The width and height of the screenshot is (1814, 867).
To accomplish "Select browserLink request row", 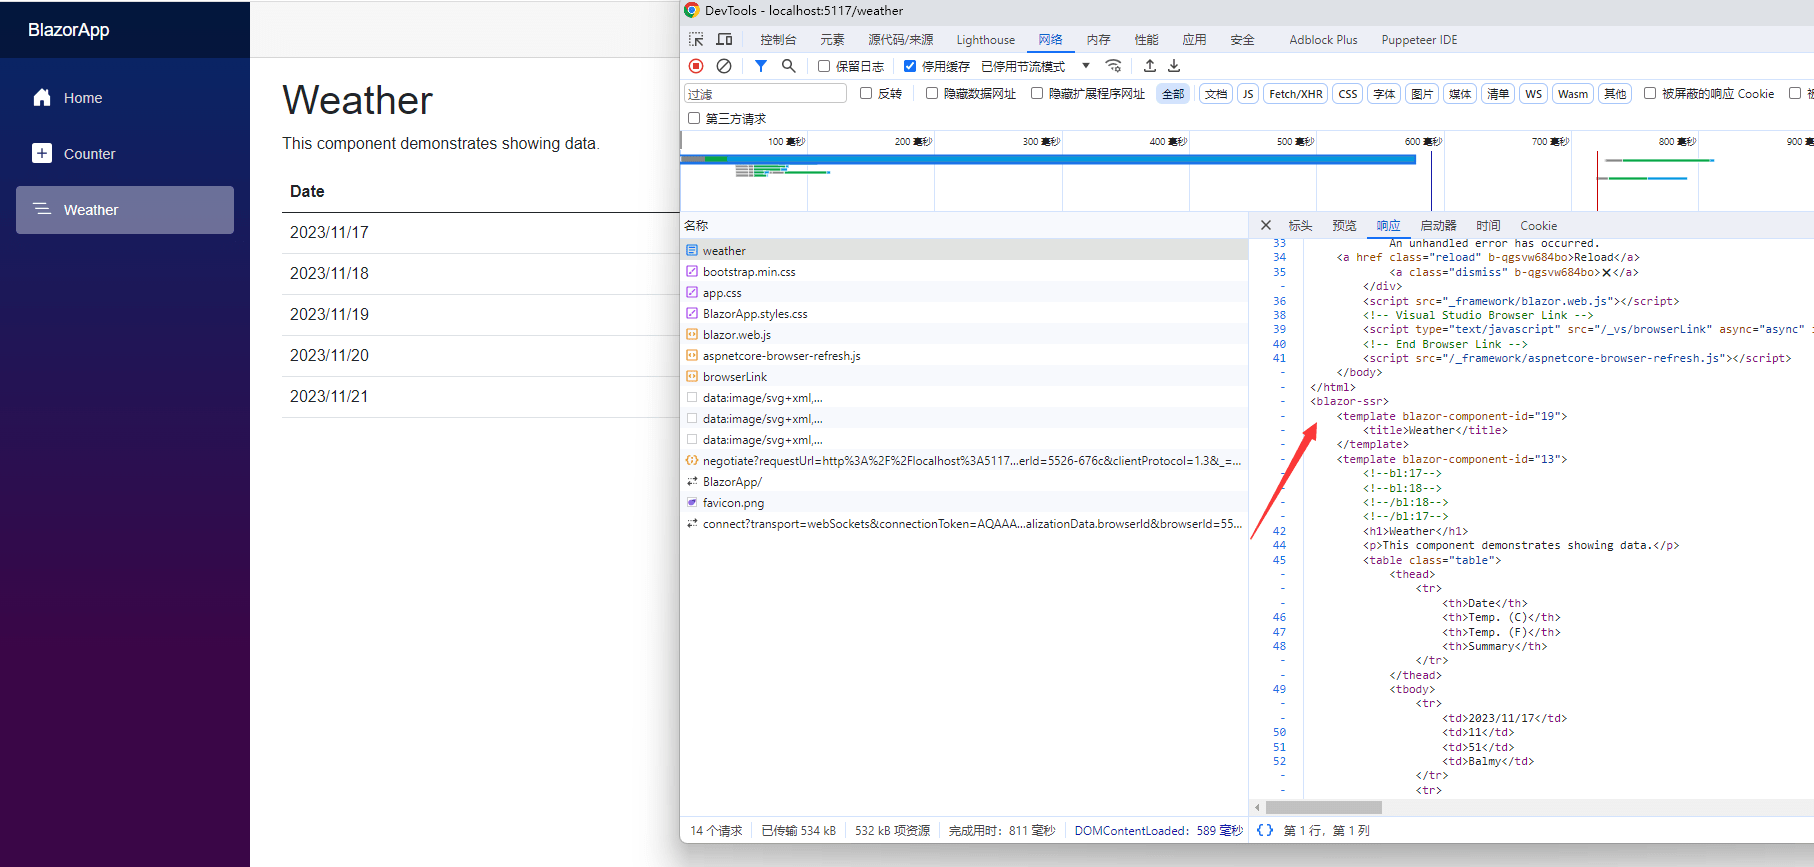I will coord(964,377).
